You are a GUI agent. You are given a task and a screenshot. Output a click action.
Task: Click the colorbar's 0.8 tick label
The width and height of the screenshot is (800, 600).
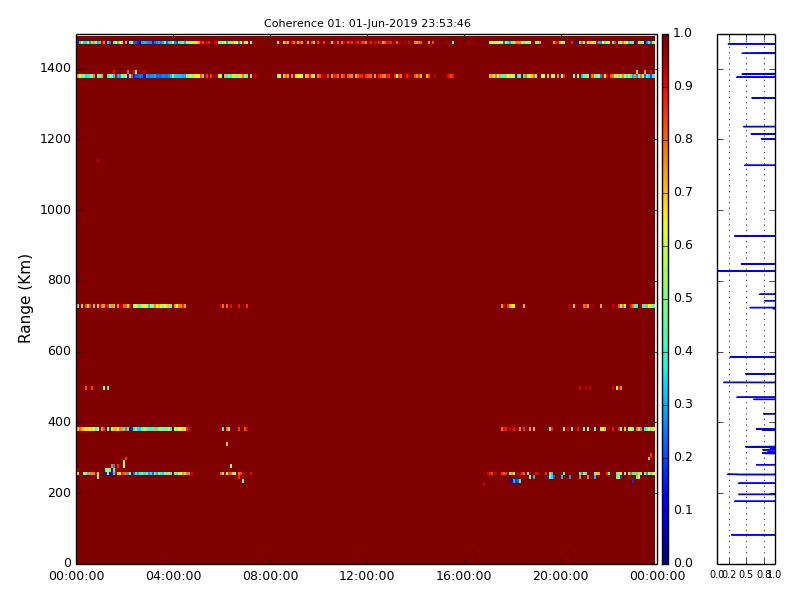click(x=683, y=139)
